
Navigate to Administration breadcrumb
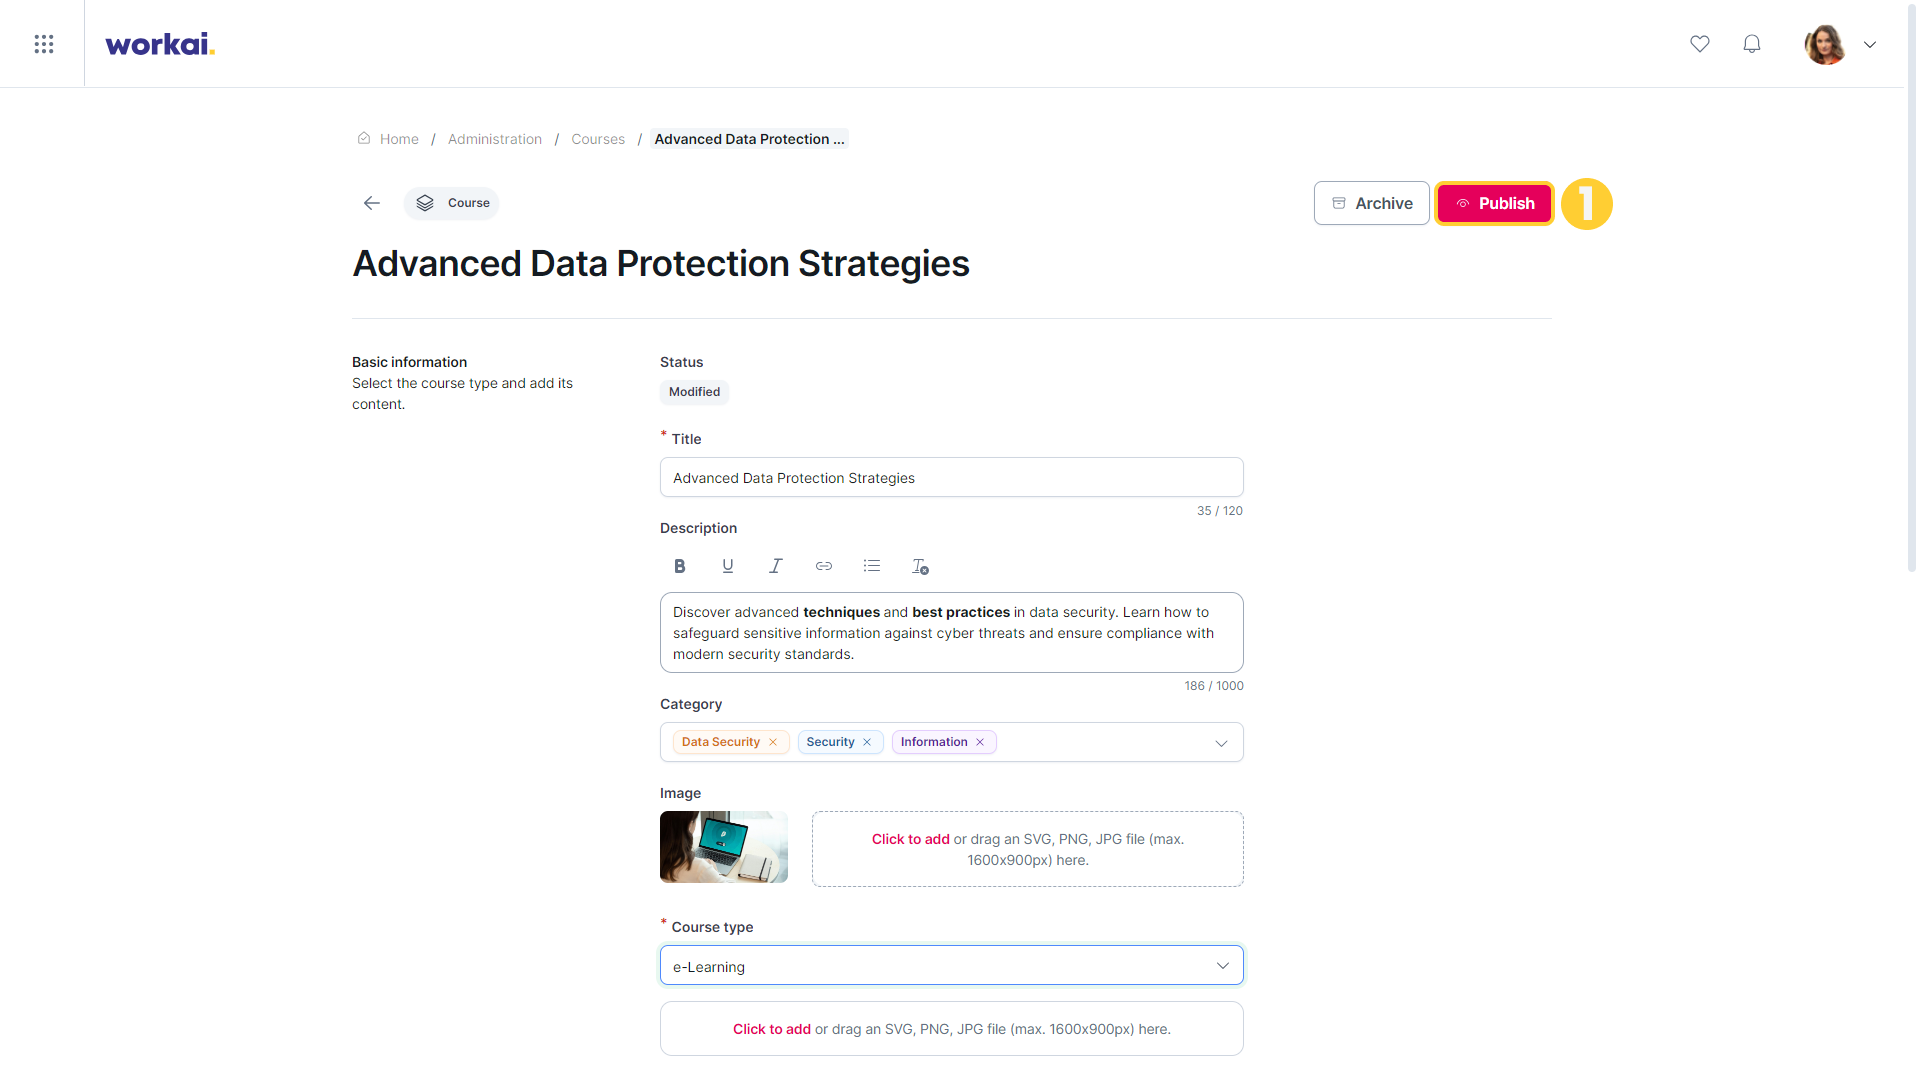[x=495, y=139]
